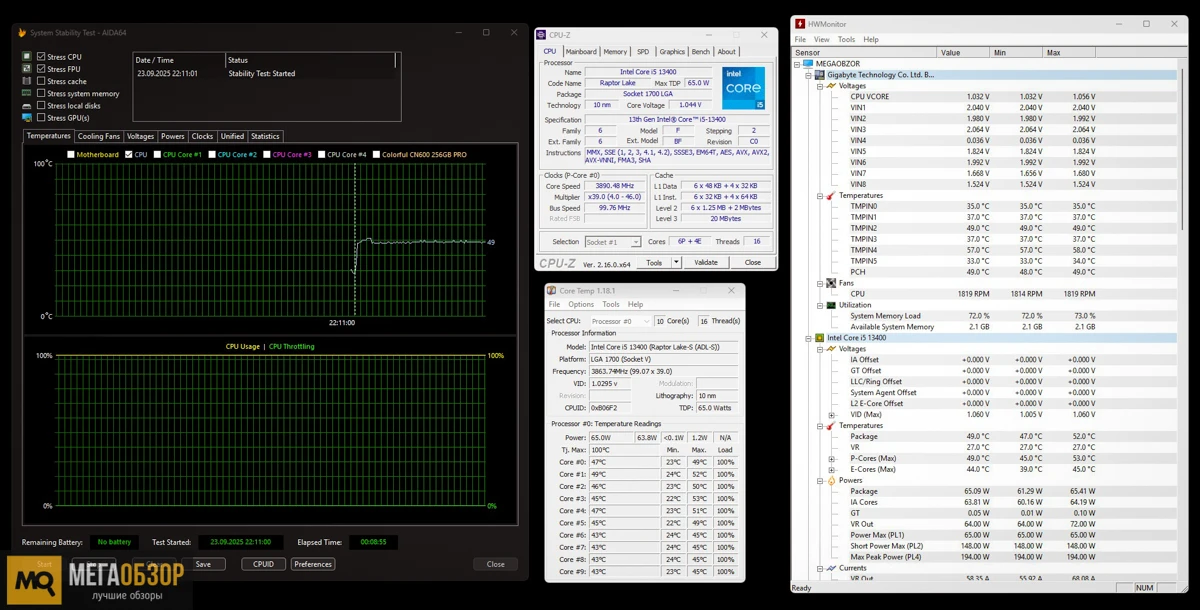Check the Motherboard temperature graph checkbox
Image resolution: width=1200 pixels, height=610 pixels.
pyautogui.click(x=71, y=155)
